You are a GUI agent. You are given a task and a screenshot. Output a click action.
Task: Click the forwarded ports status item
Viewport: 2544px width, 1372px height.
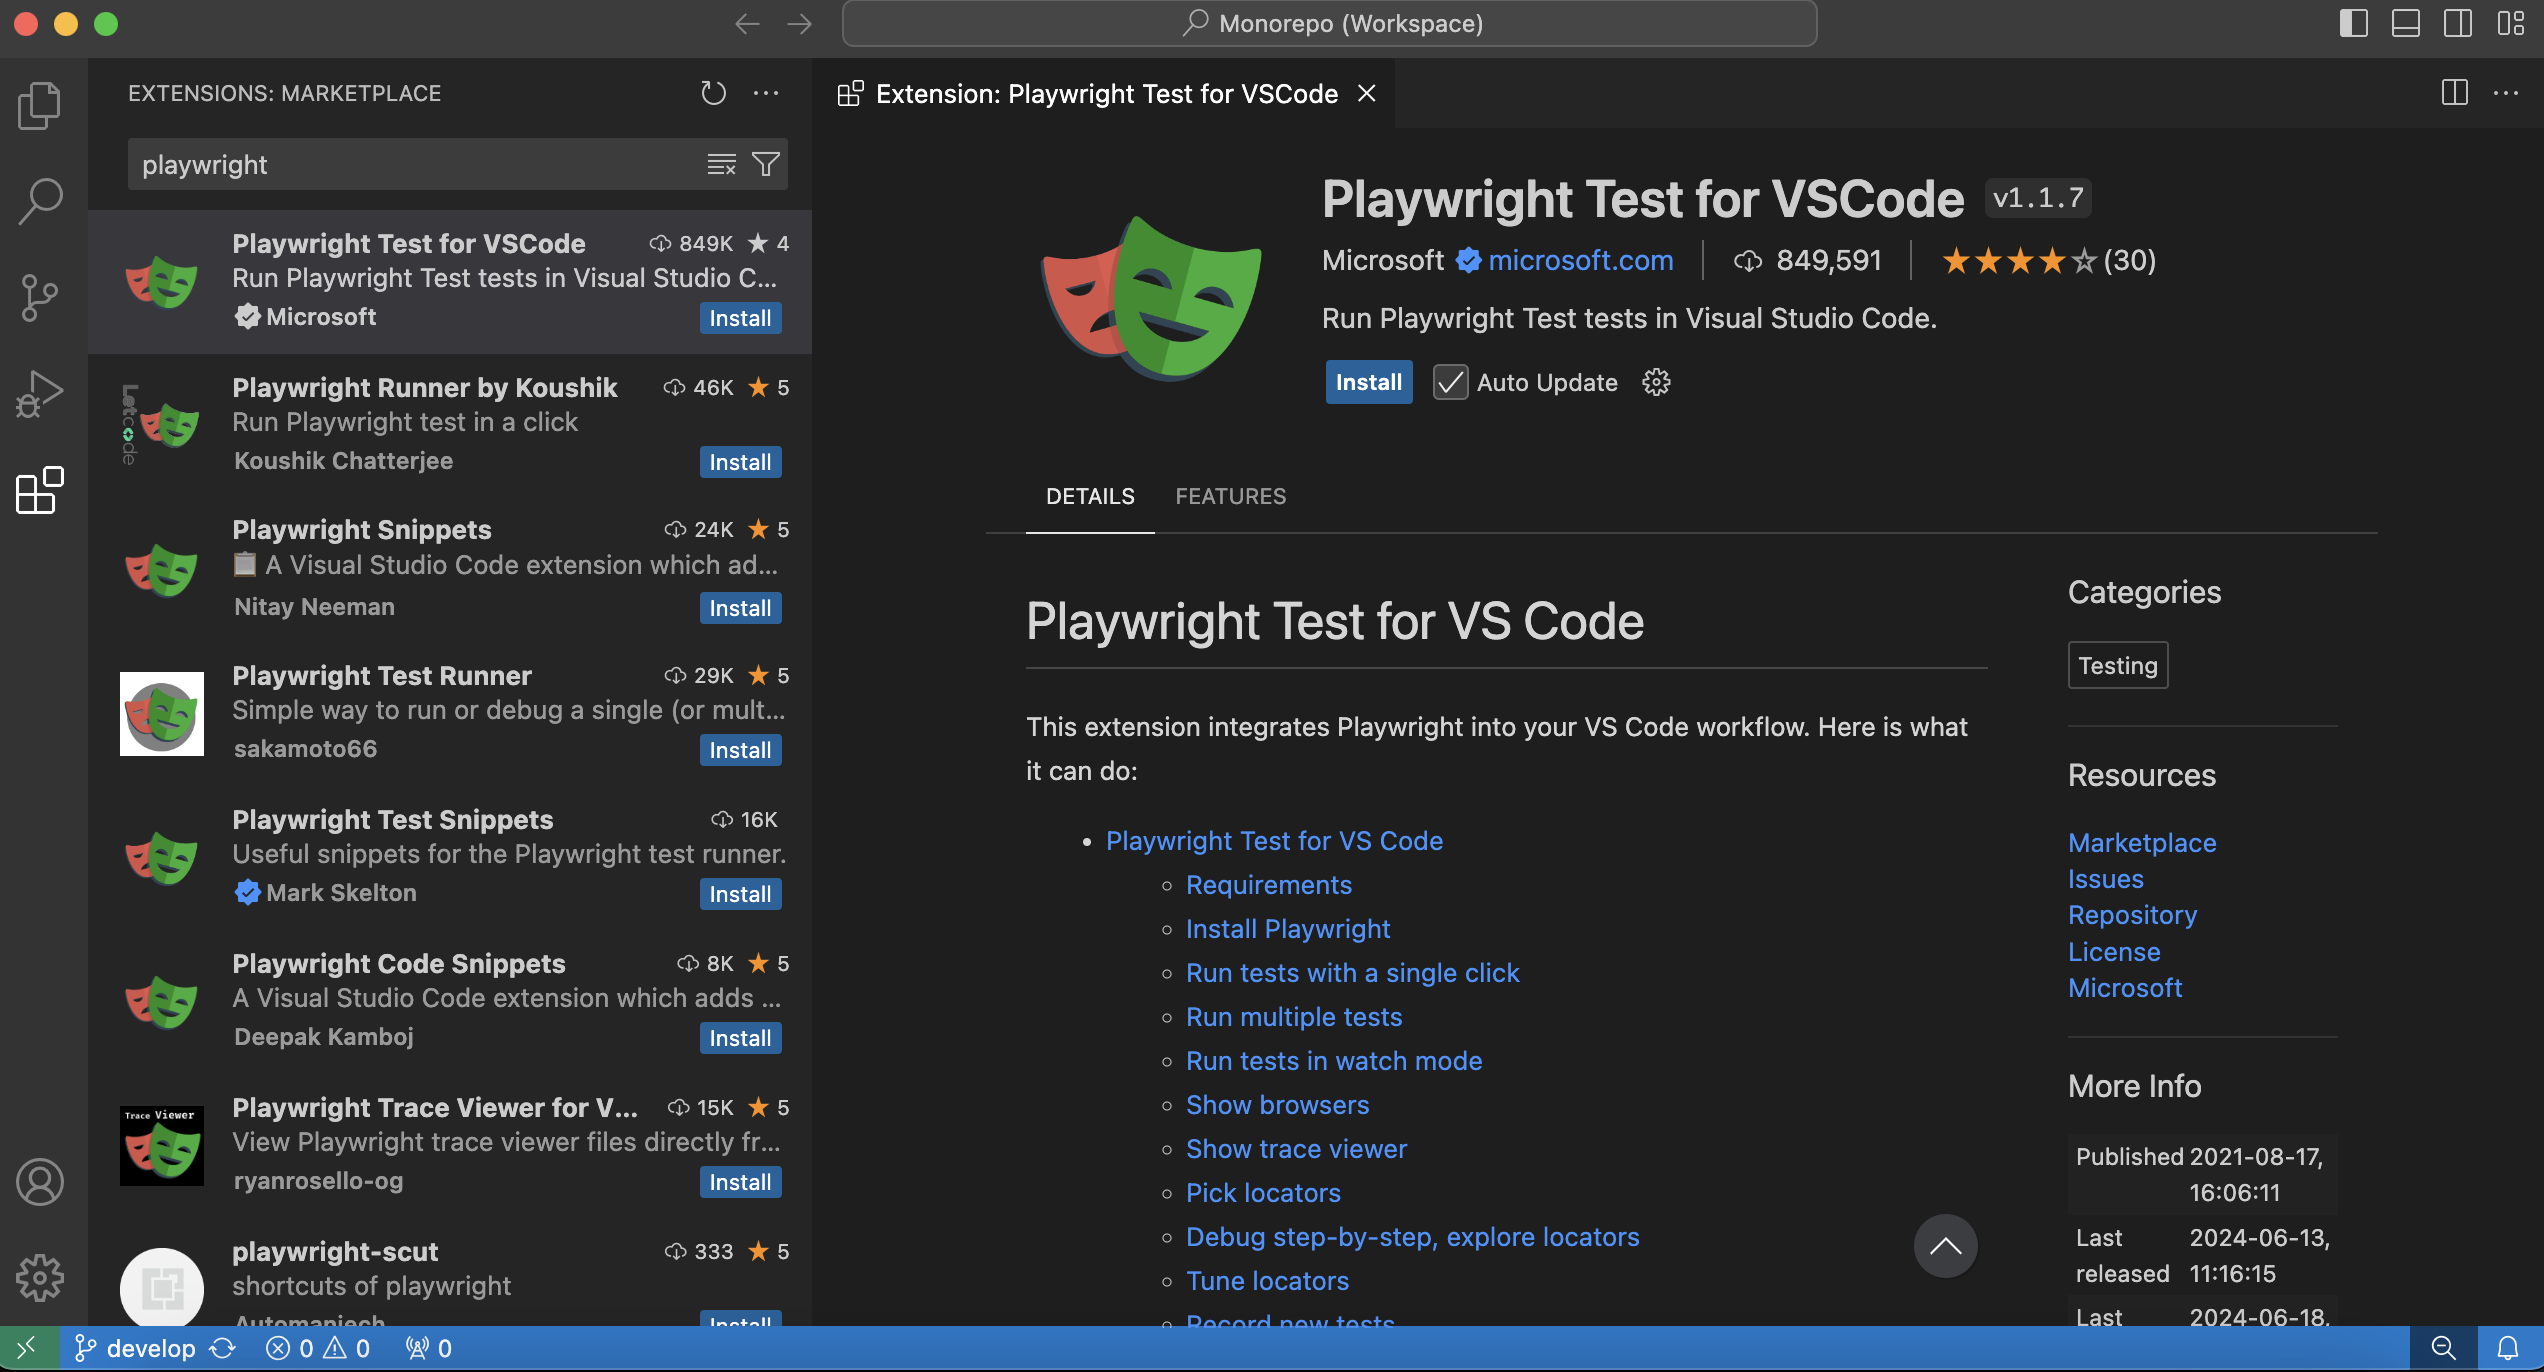tap(428, 1348)
